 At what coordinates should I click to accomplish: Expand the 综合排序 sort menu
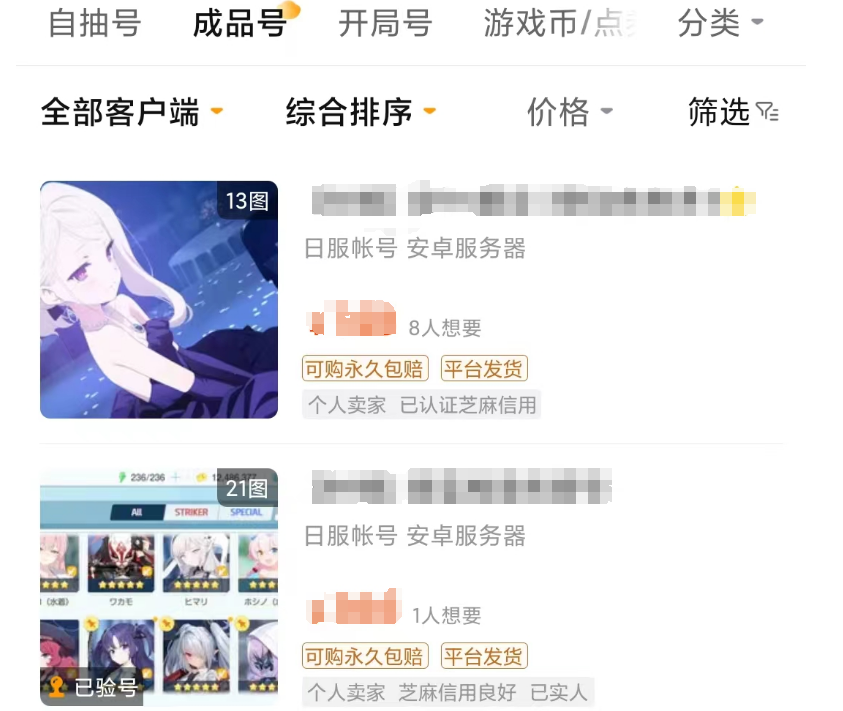coord(360,112)
